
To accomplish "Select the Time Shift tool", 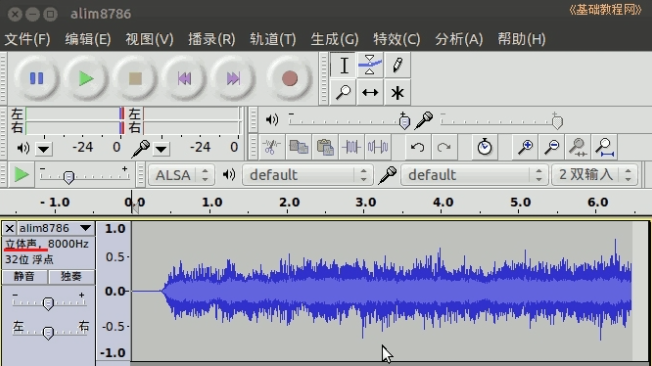I will (x=370, y=92).
